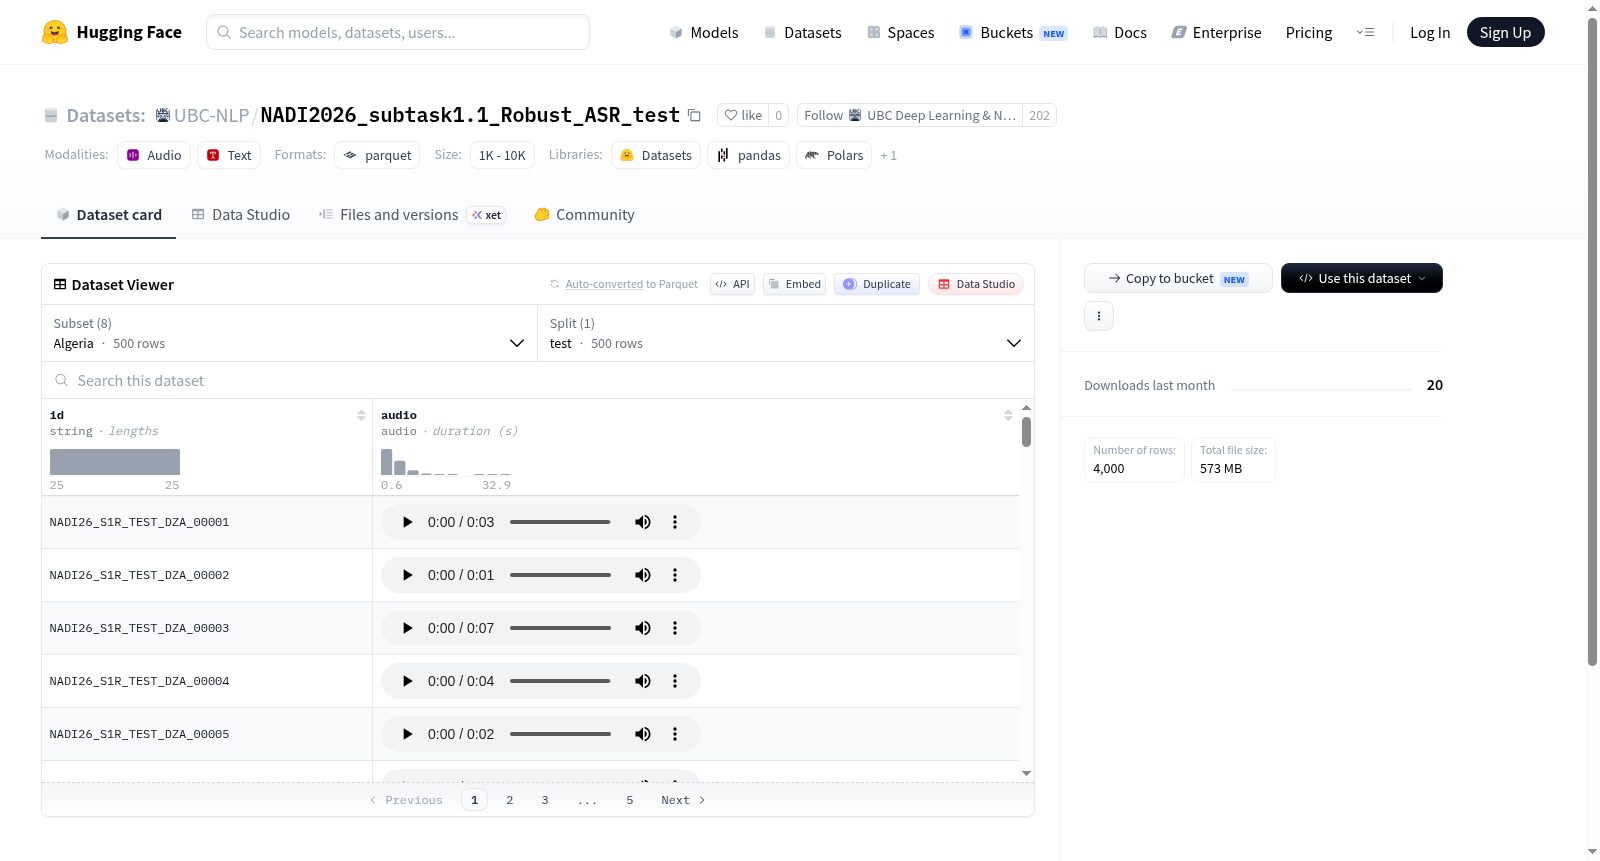Play audio for NADI26_S1R_TEST_DZA_00004
Image resolution: width=1600 pixels, height=861 pixels.
(x=407, y=681)
